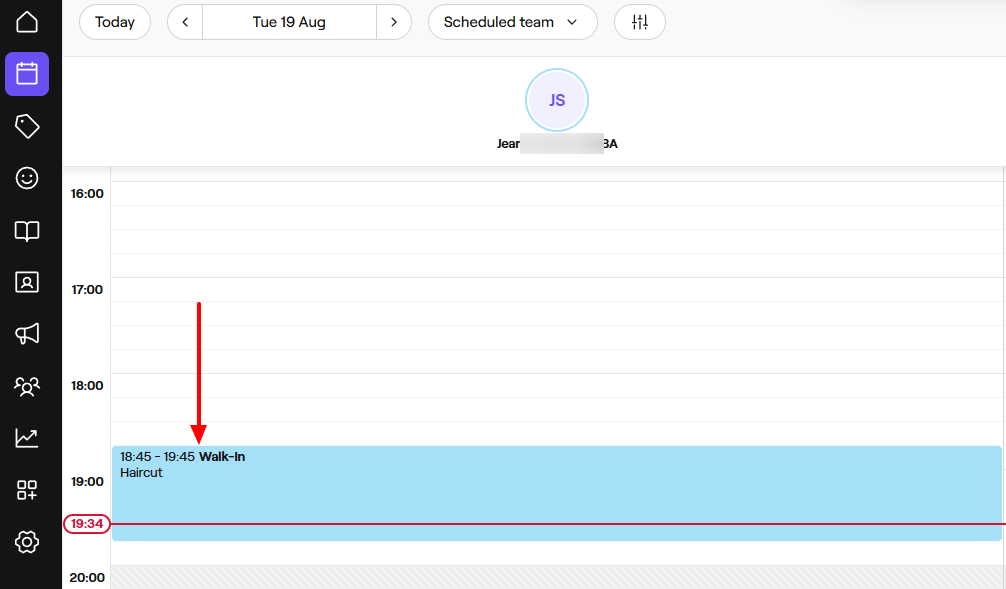Open the Catalog book icon
1006x589 pixels.
pos(27,231)
